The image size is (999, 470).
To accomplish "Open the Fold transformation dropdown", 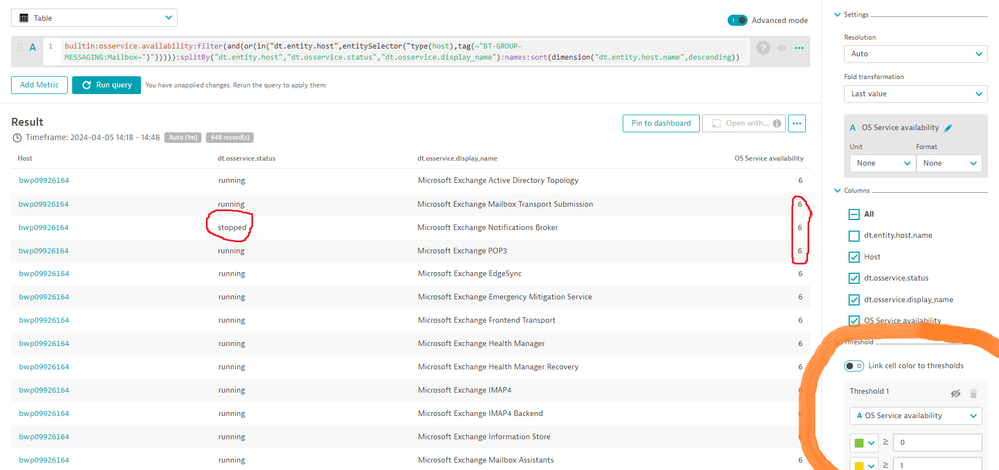I will coord(916,94).
